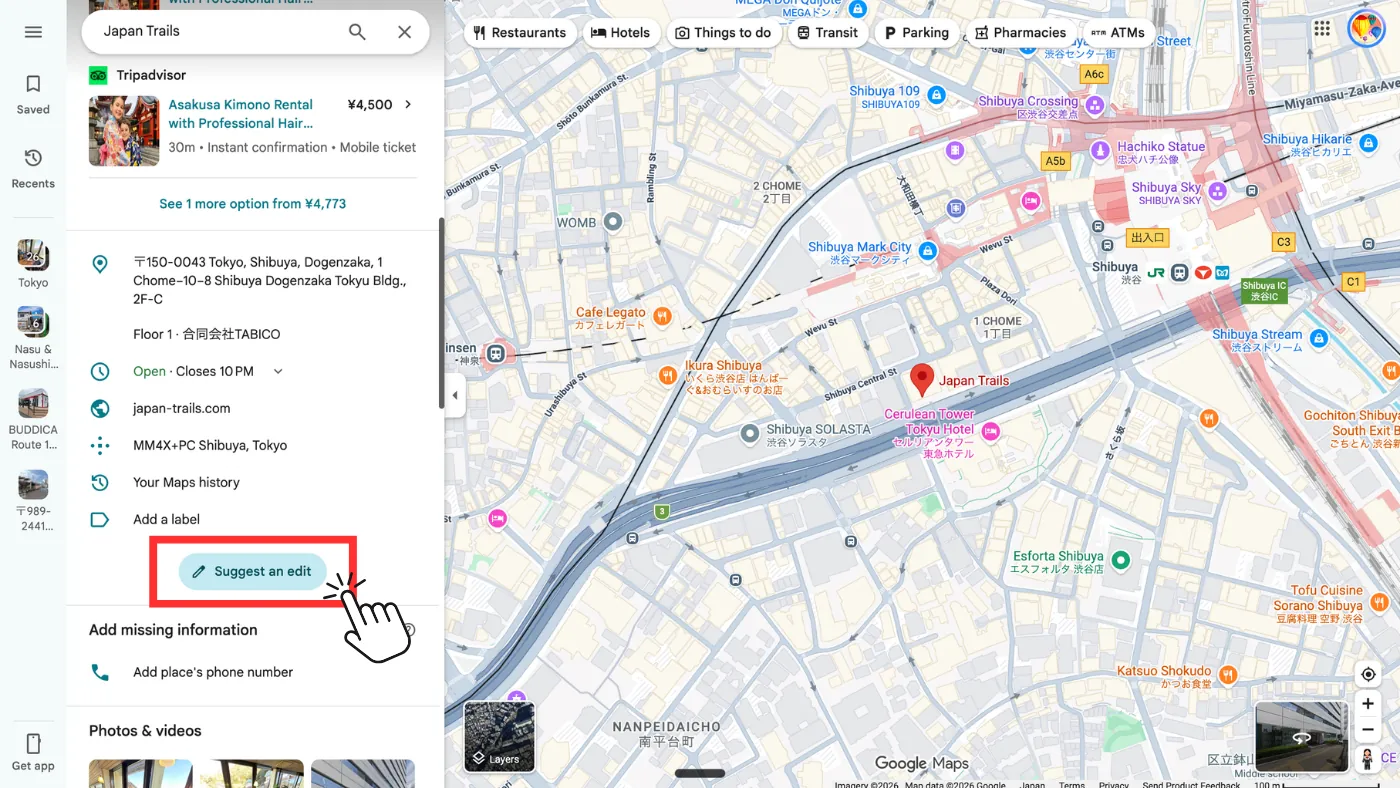The height and width of the screenshot is (788, 1400).
Task: Click the Shibuya 109 shopping marker
Action: [937, 95]
